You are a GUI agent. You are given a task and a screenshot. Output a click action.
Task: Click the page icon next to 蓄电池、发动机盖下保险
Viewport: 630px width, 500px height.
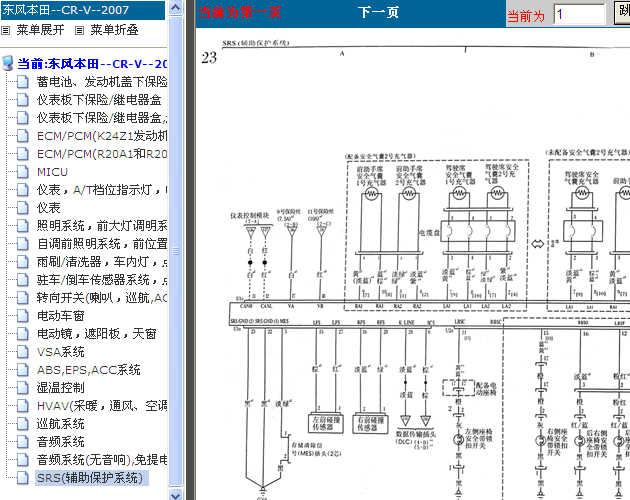pyautogui.click(x=22, y=82)
